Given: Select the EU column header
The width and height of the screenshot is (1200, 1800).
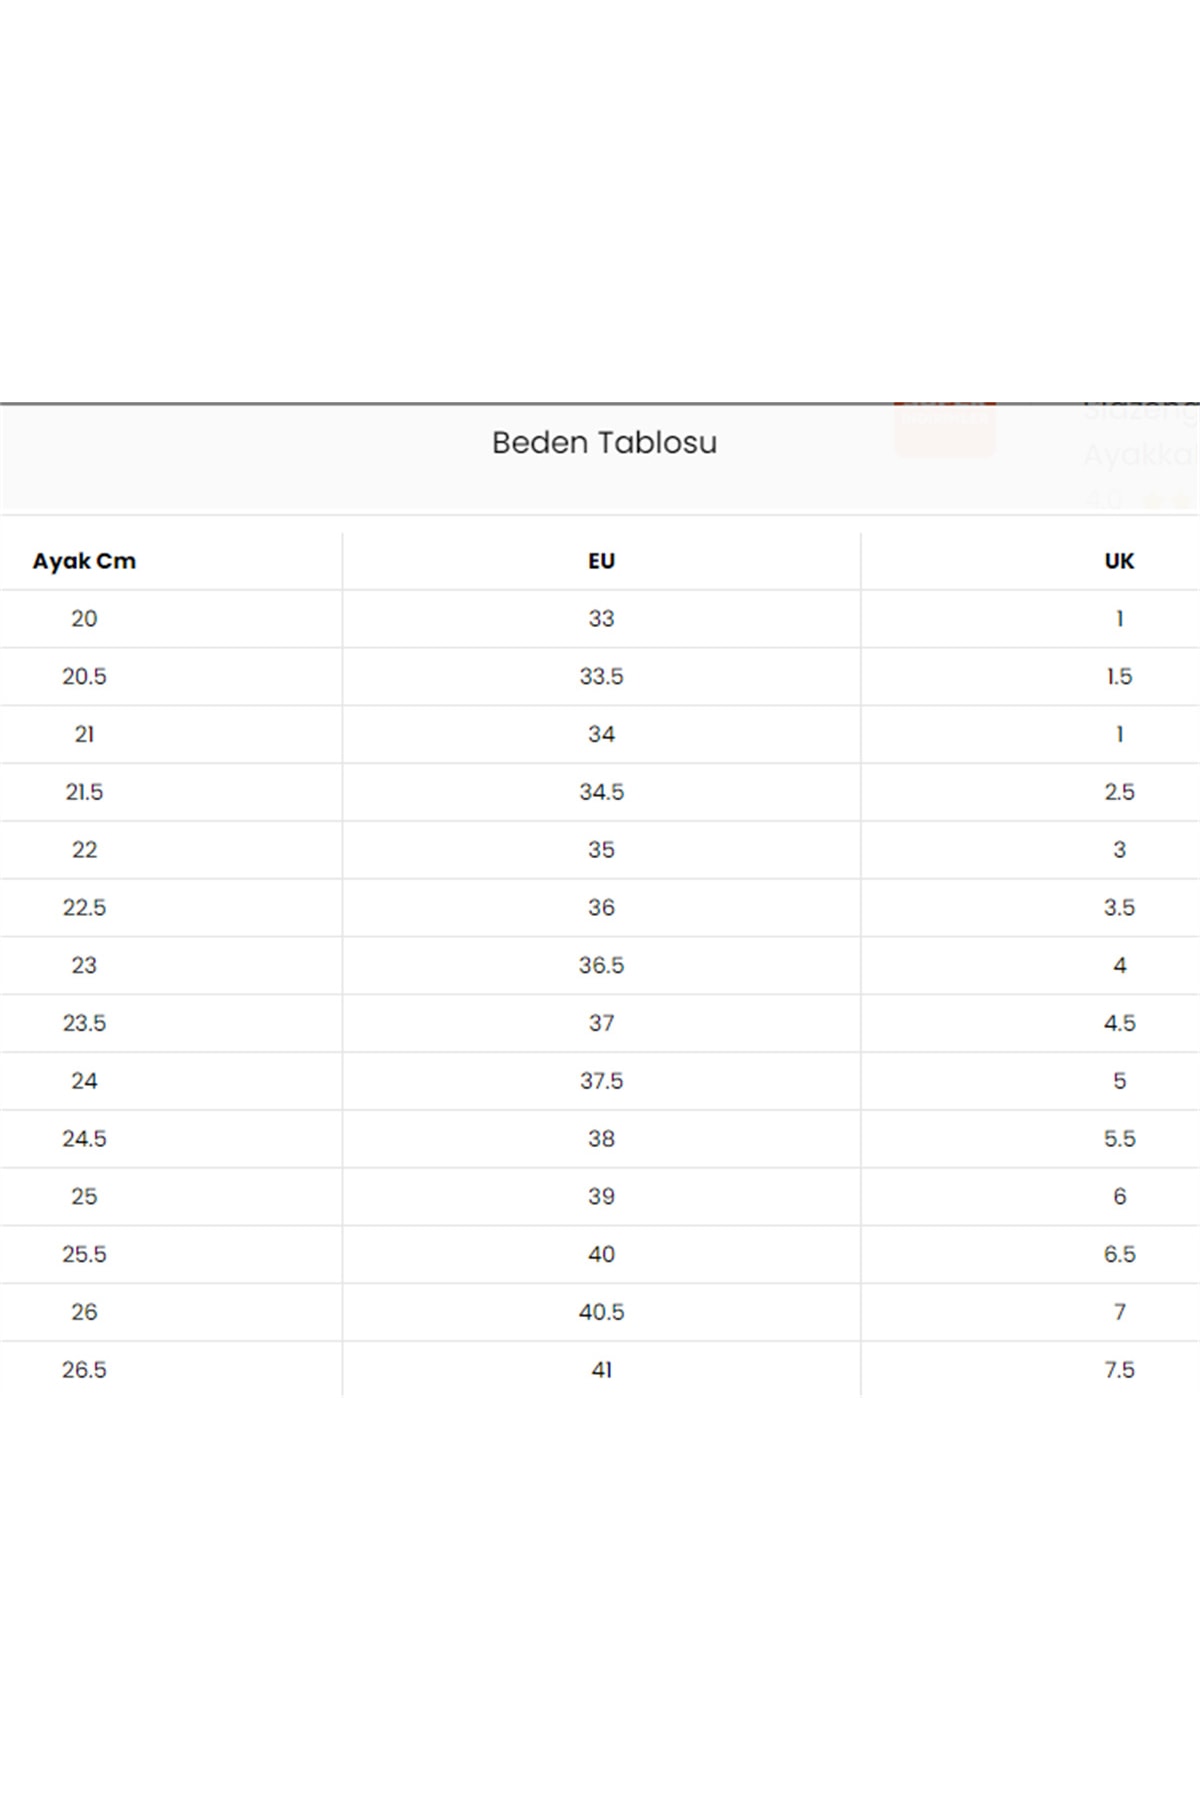Looking at the screenshot, I should click(x=601, y=561).
